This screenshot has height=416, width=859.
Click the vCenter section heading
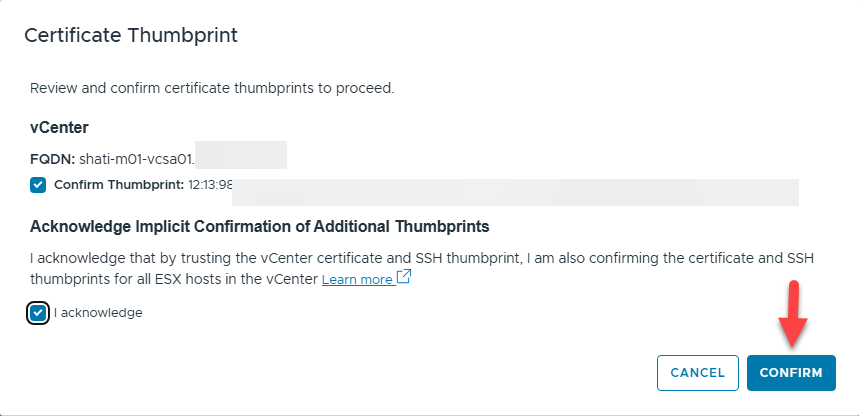click(x=59, y=129)
